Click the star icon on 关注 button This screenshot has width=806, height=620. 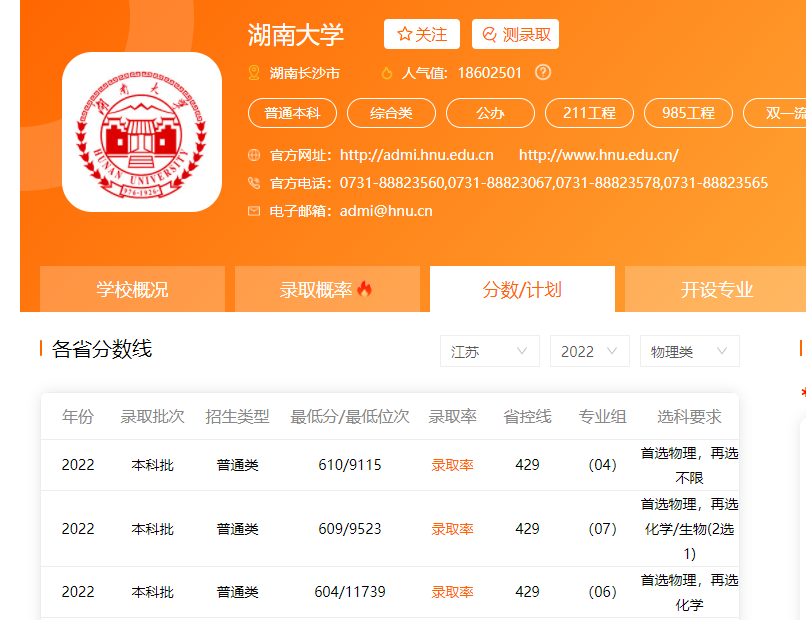(x=405, y=34)
